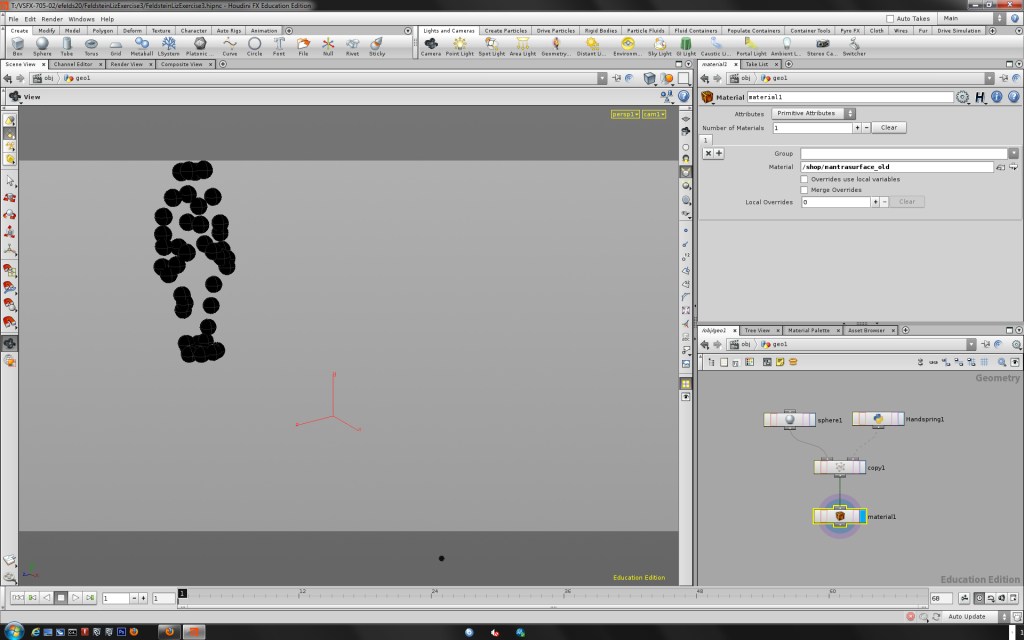Toggle Auto Takes in the top-right corner
Image resolution: width=1024 pixels, height=640 pixels.
tap(890, 17)
